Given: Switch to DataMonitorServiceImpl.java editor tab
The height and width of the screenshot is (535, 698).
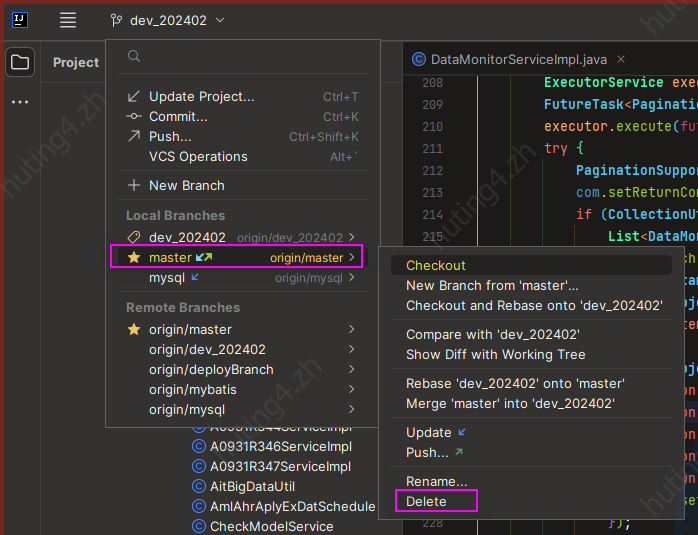Looking at the screenshot, I should point(519,59).
